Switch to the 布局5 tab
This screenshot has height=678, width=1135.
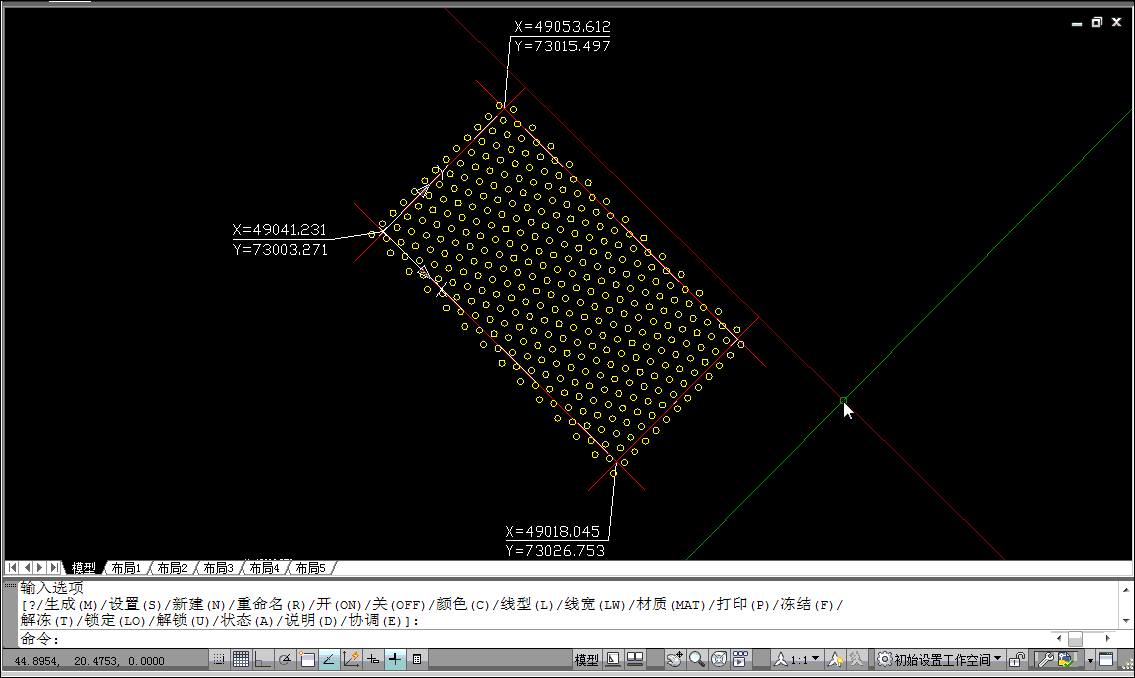311,568
